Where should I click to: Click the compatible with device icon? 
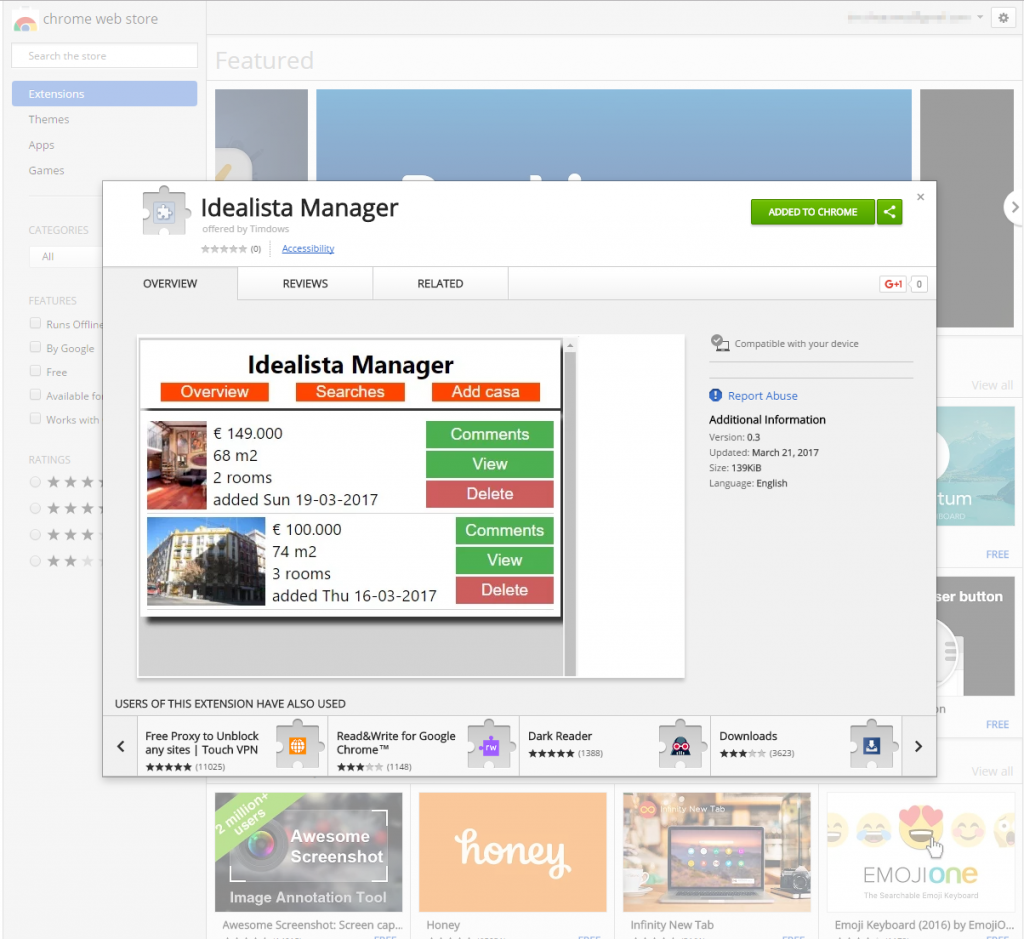(x=720, y=343)
